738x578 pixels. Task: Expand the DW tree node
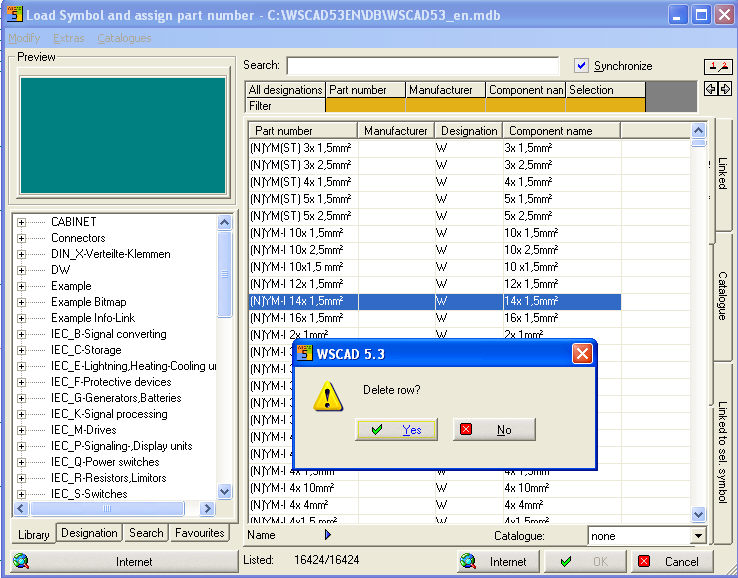point(21,270)
